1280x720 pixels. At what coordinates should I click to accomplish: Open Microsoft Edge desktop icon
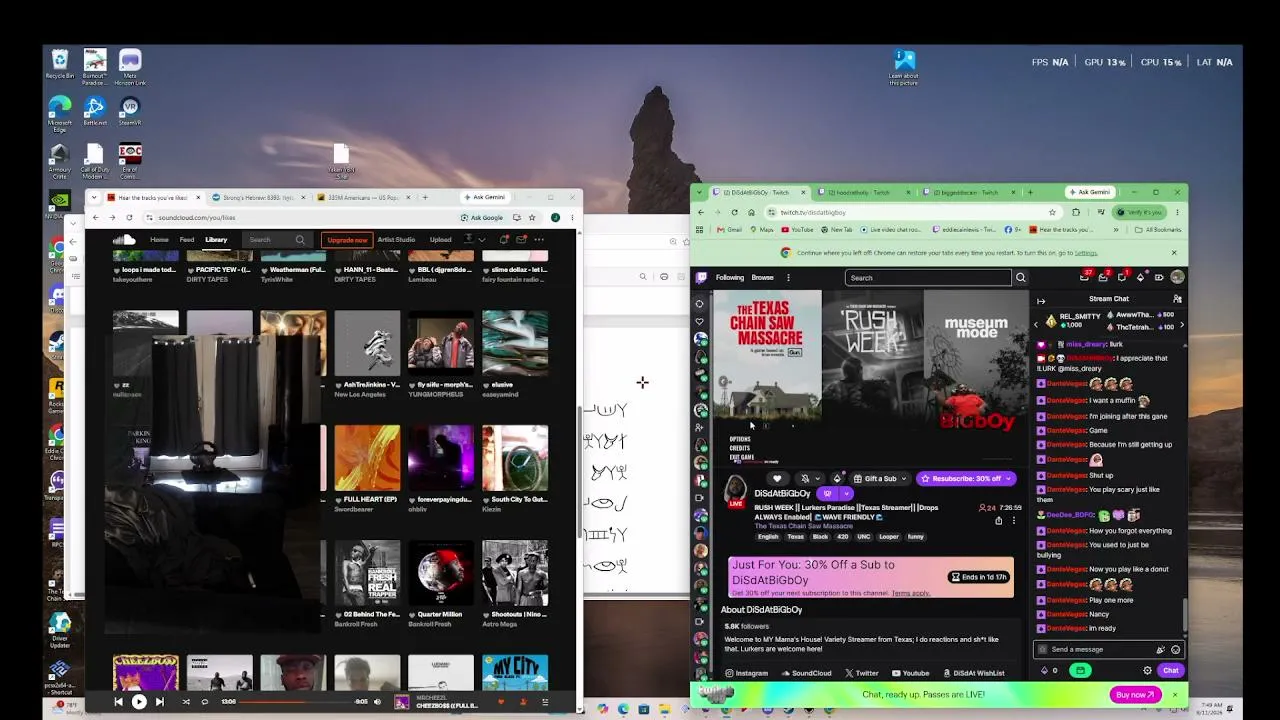[60, 112]
